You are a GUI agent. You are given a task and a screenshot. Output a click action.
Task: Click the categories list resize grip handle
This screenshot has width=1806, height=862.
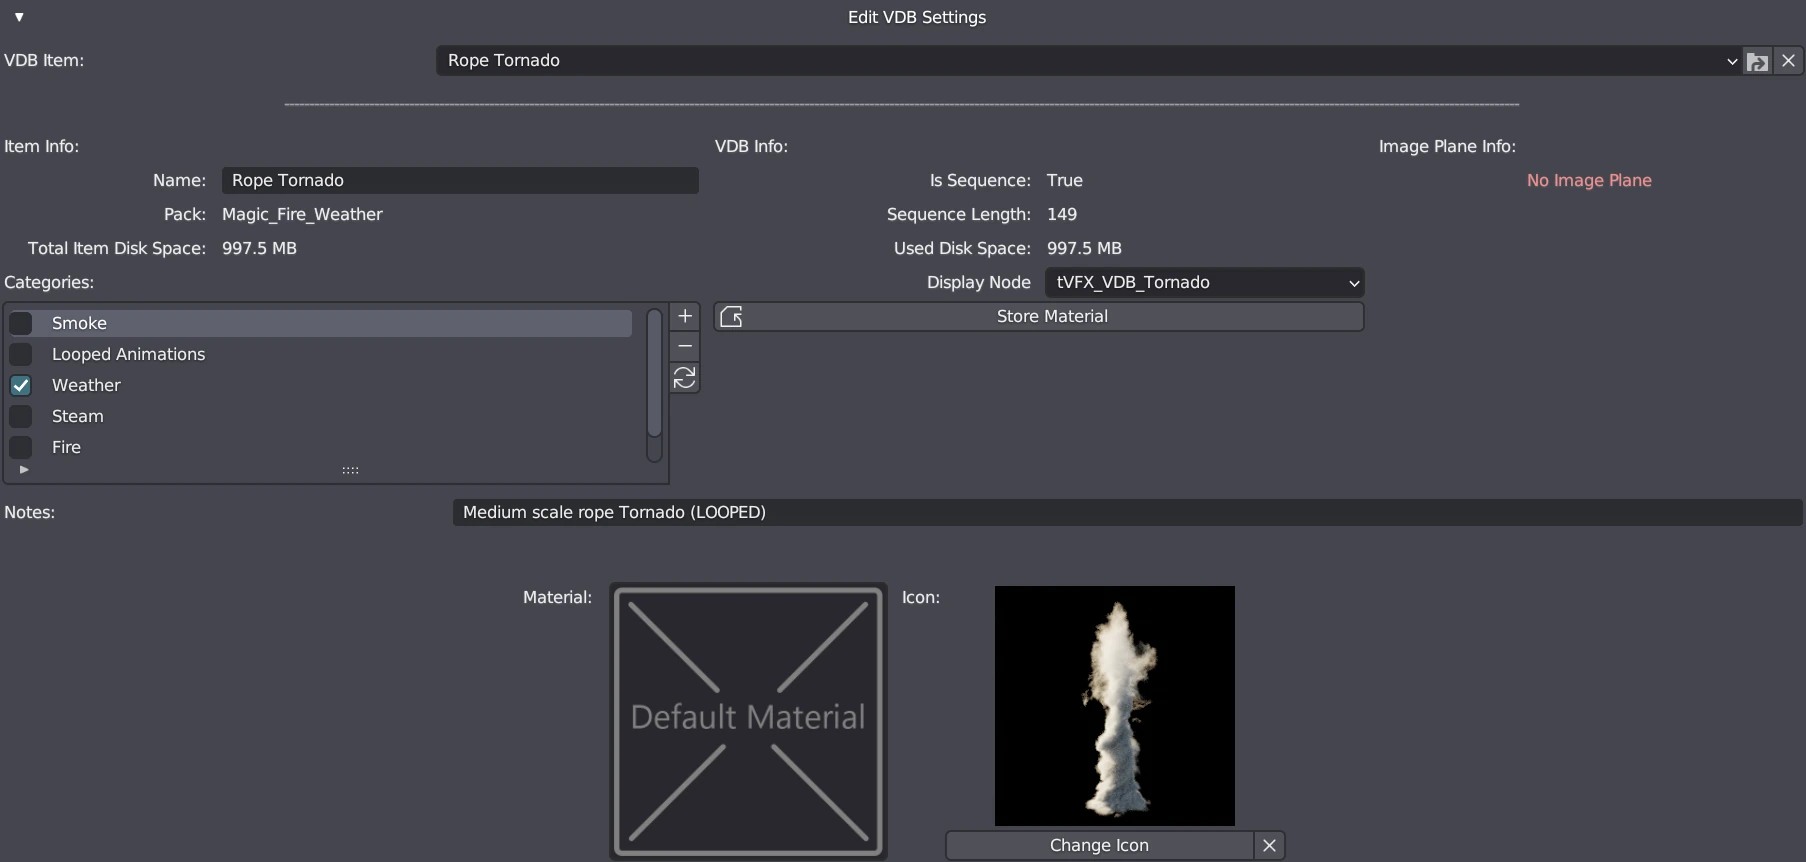point(350,470)
